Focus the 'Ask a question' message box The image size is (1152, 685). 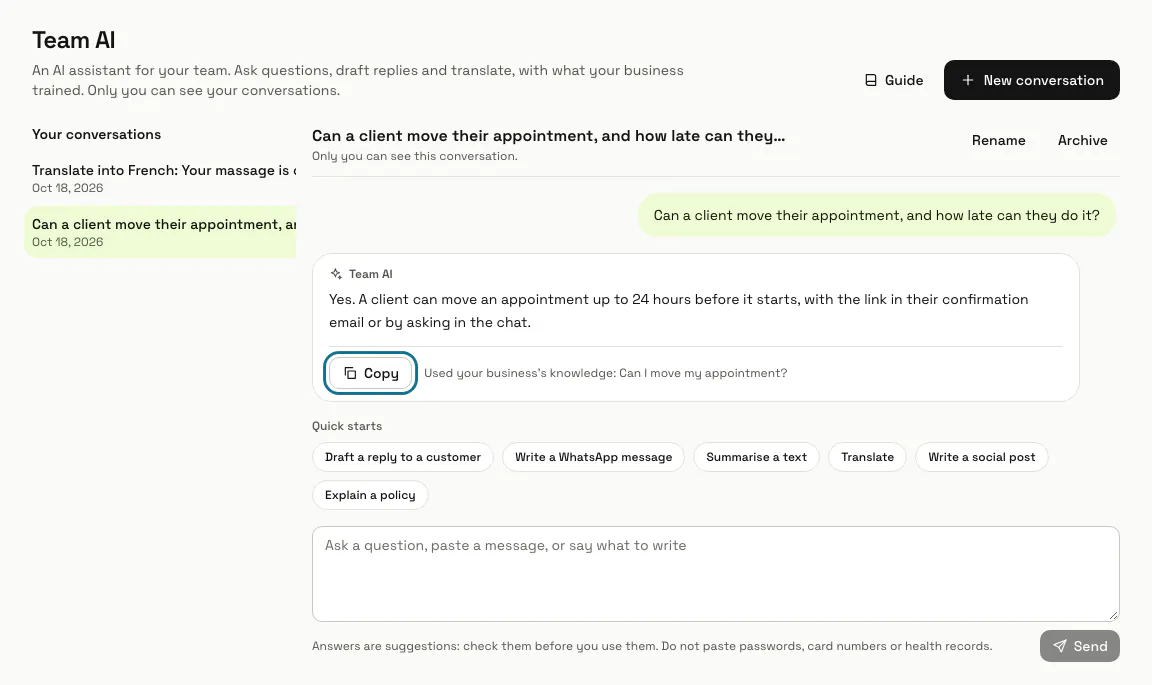pyautogui.click(x=716, y=574)
